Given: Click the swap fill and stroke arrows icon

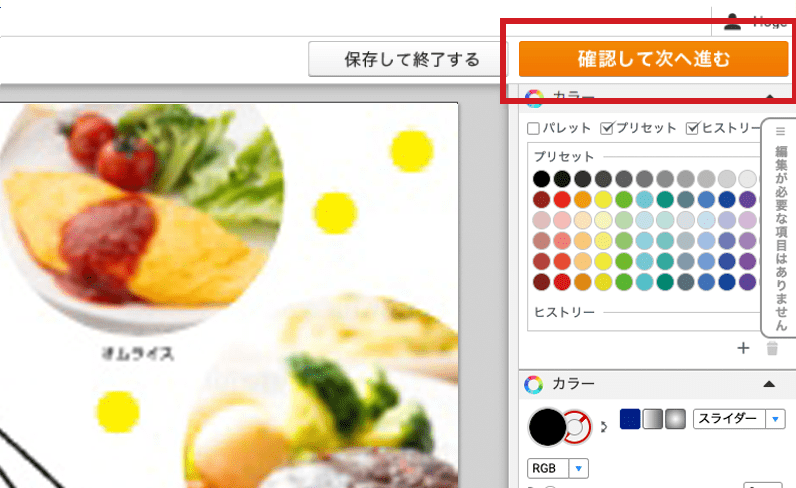Looking at the screenshot, I should 604,427.
